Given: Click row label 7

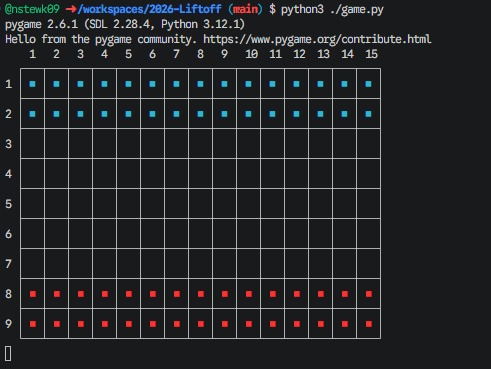Looking at the screenshot, I should tap(9, 264).
